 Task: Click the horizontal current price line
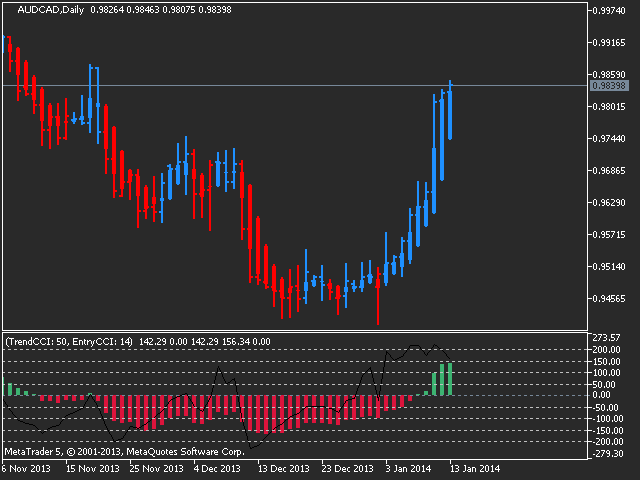pos(300,86)
